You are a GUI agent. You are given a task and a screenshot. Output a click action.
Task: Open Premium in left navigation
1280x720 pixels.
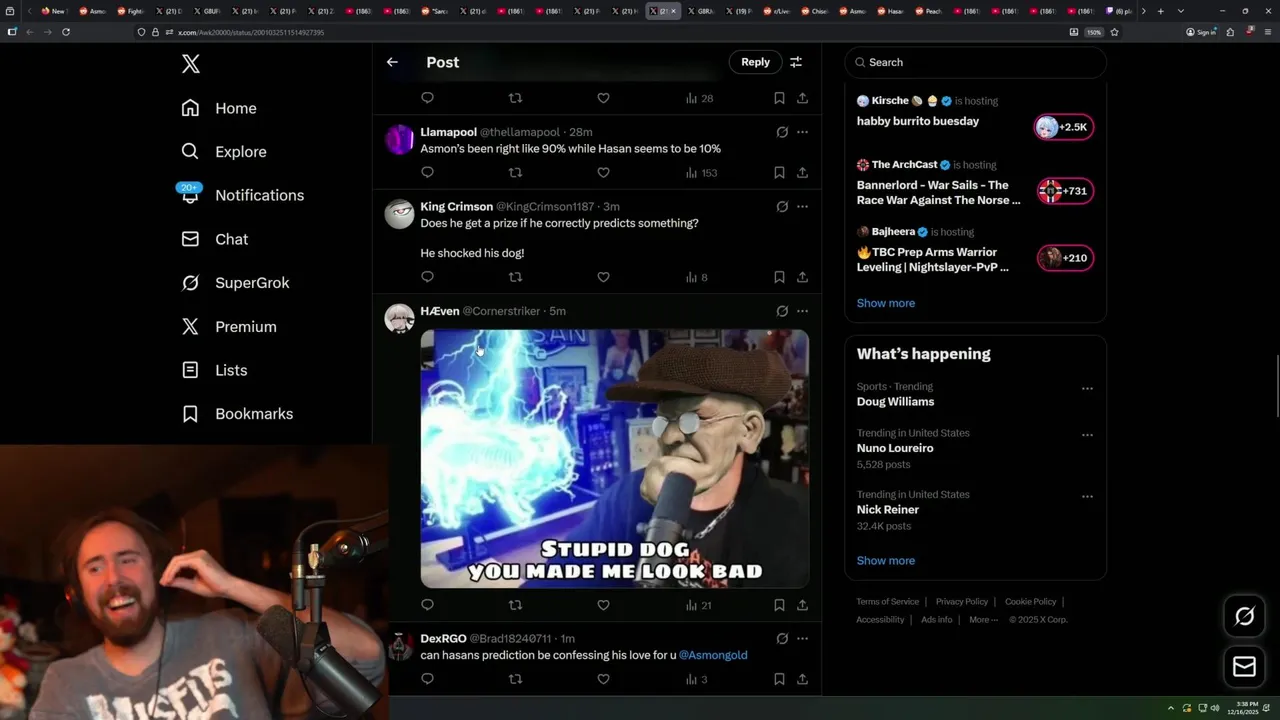[x=229, y=327]
